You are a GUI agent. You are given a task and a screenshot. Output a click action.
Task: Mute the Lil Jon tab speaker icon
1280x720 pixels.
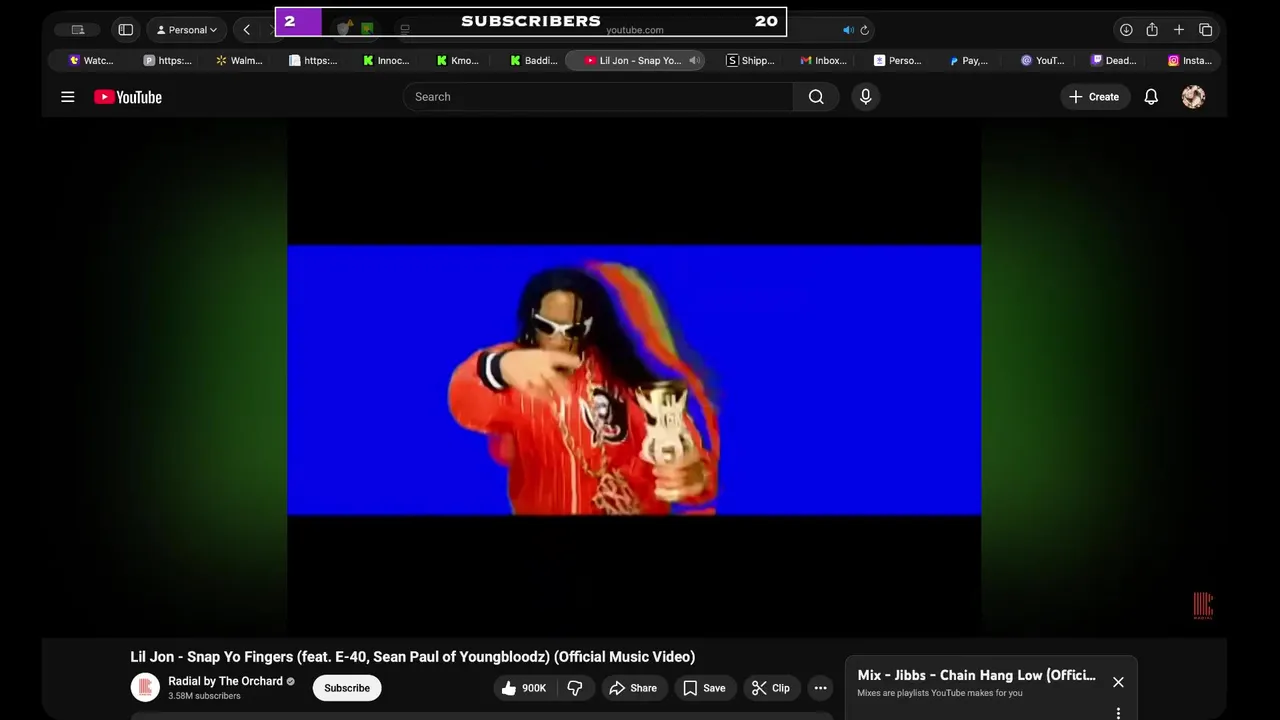point(694,61)
